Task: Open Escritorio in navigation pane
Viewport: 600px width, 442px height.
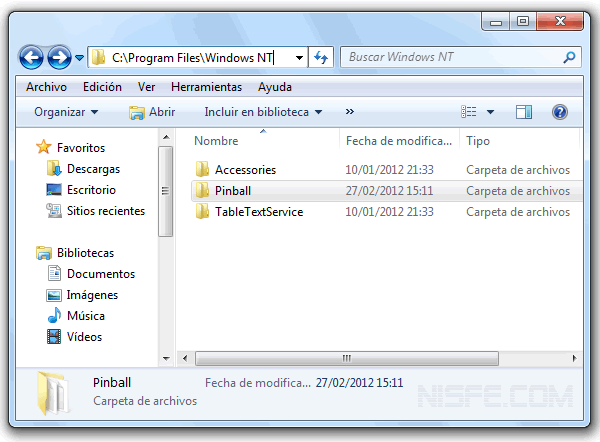Action: click(x=91, y=190)
